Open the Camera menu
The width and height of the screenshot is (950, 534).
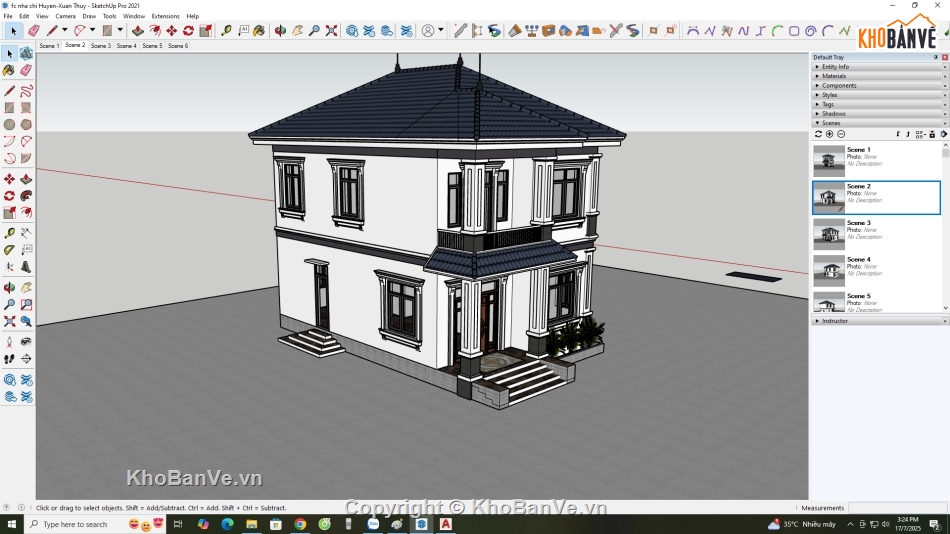65,16
